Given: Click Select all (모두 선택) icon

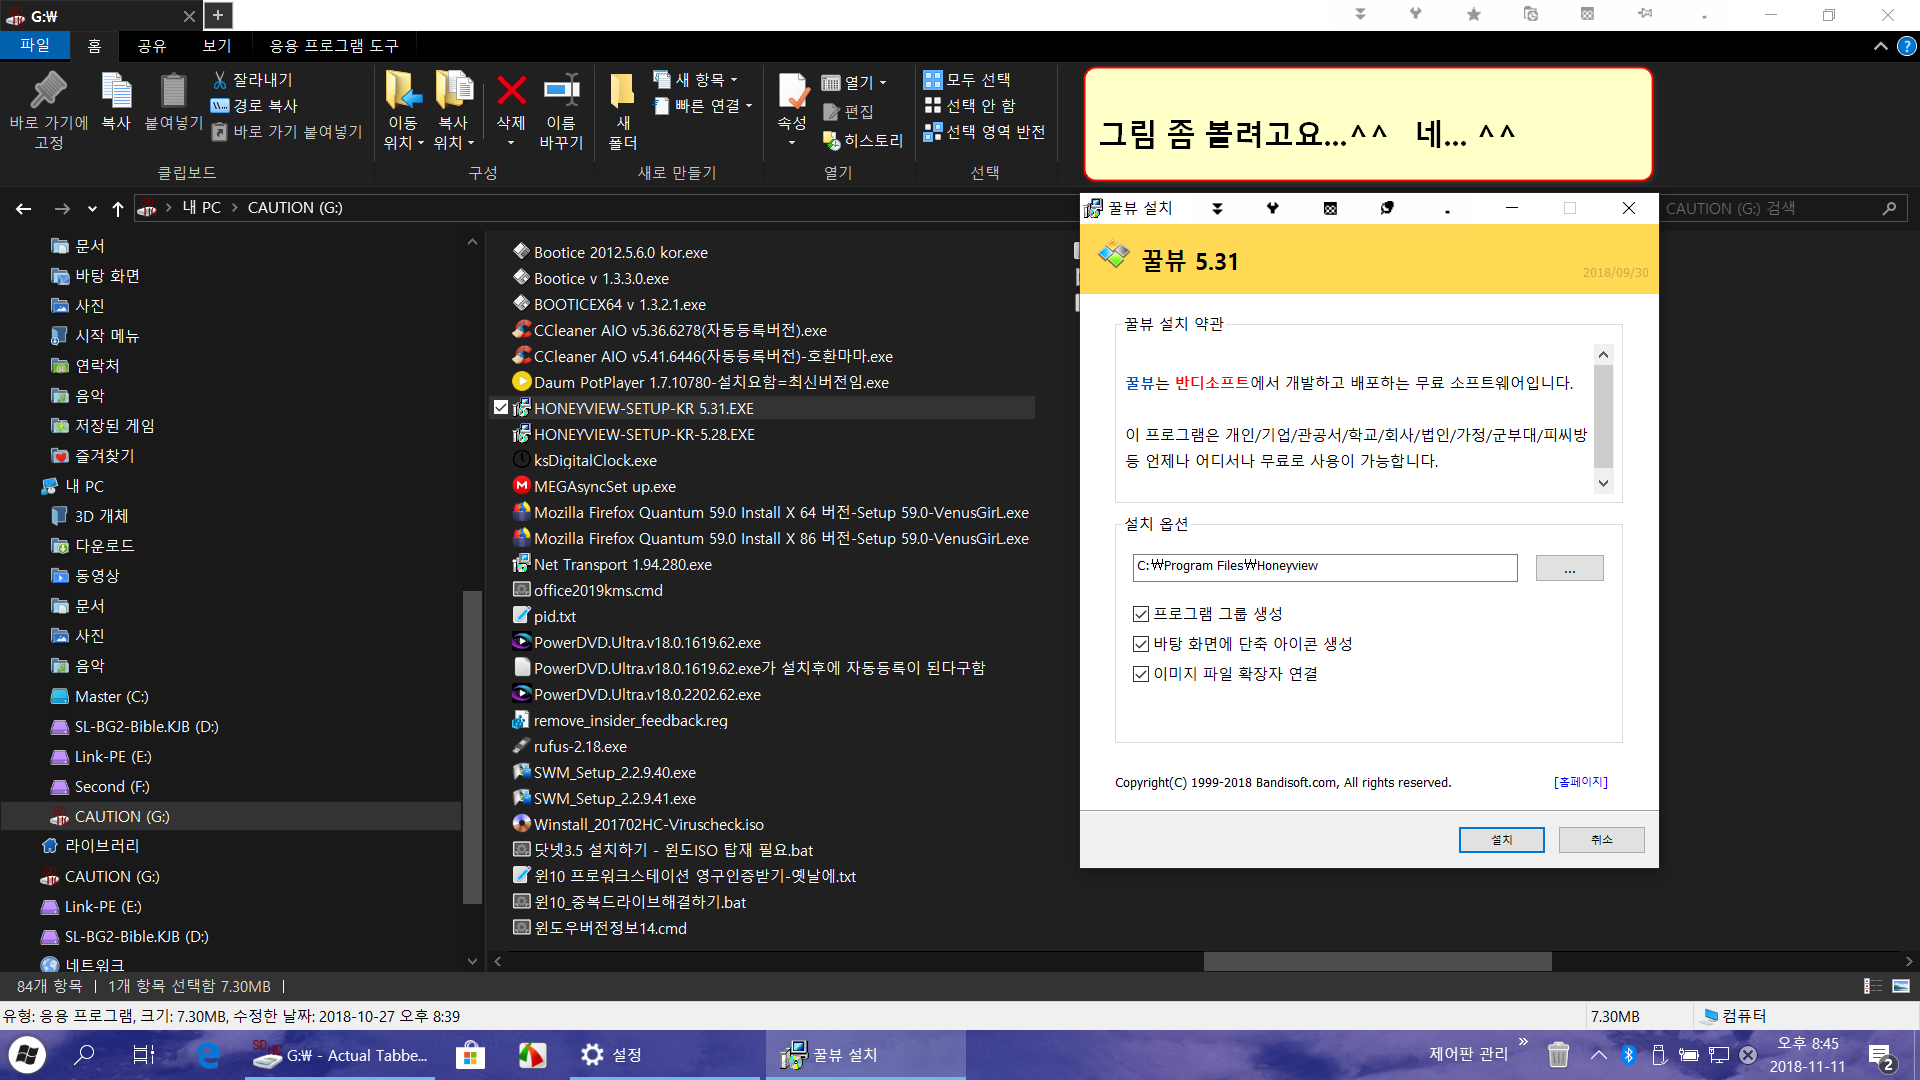Looking at the screenshot, I should (x=932, y=80).
